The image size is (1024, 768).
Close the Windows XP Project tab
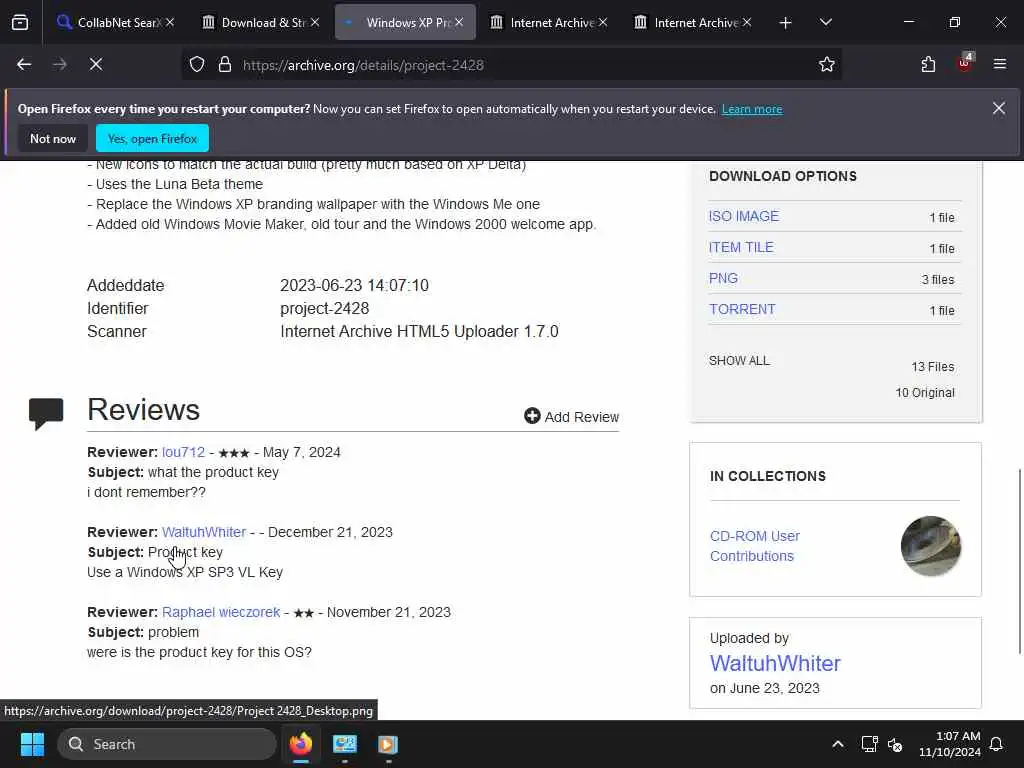click(459, 22)
